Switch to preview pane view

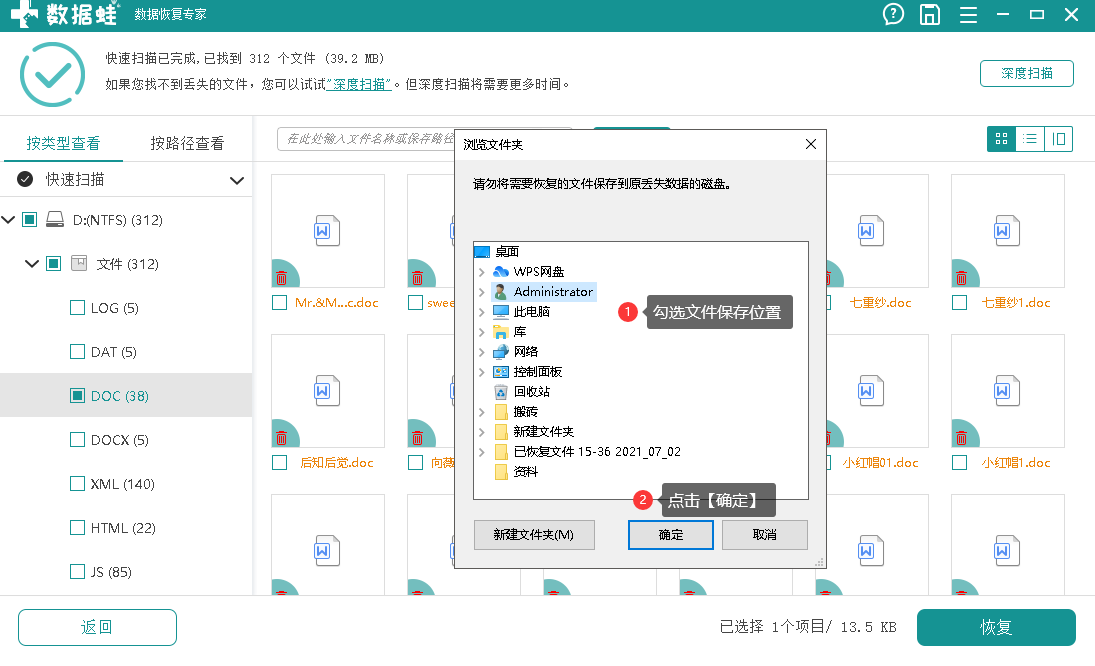pyautogui.click(x=1059, y=139)
